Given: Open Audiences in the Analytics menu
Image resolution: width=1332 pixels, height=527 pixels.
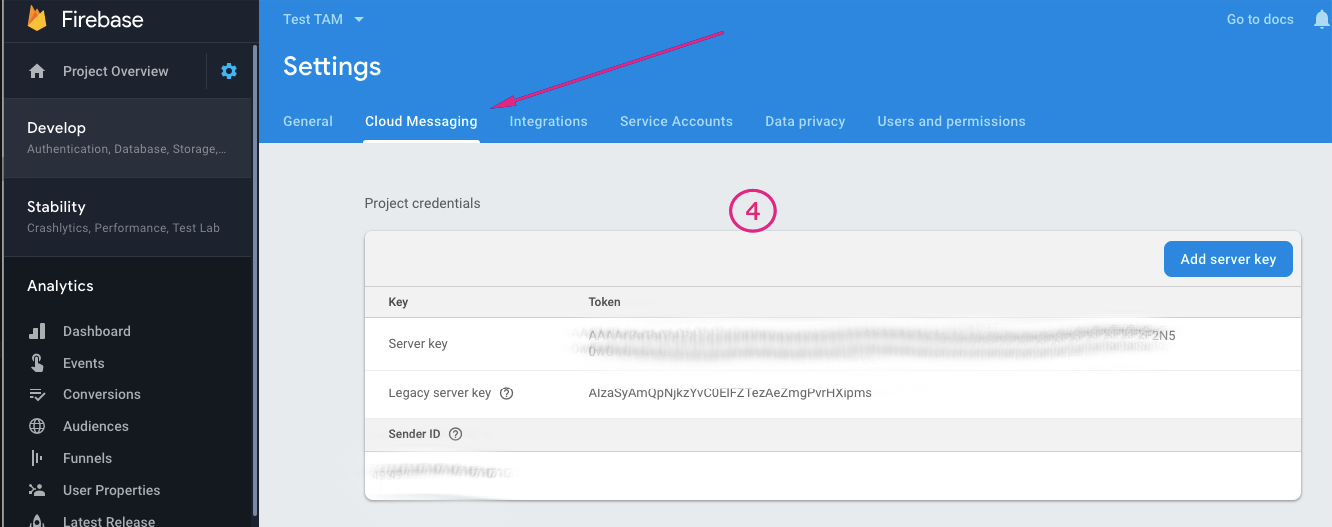Looking at the screenshot, I should point(96,426).
